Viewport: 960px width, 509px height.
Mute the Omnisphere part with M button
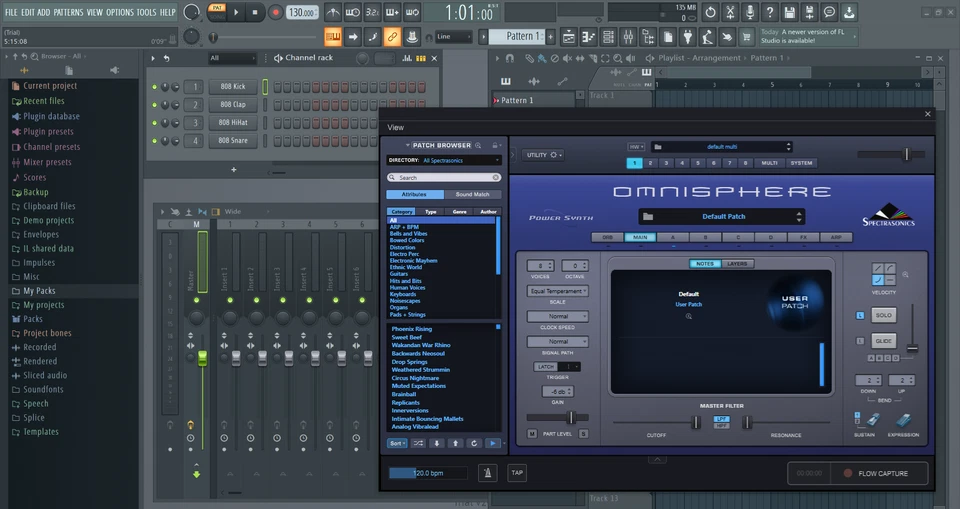coord(531,434)
